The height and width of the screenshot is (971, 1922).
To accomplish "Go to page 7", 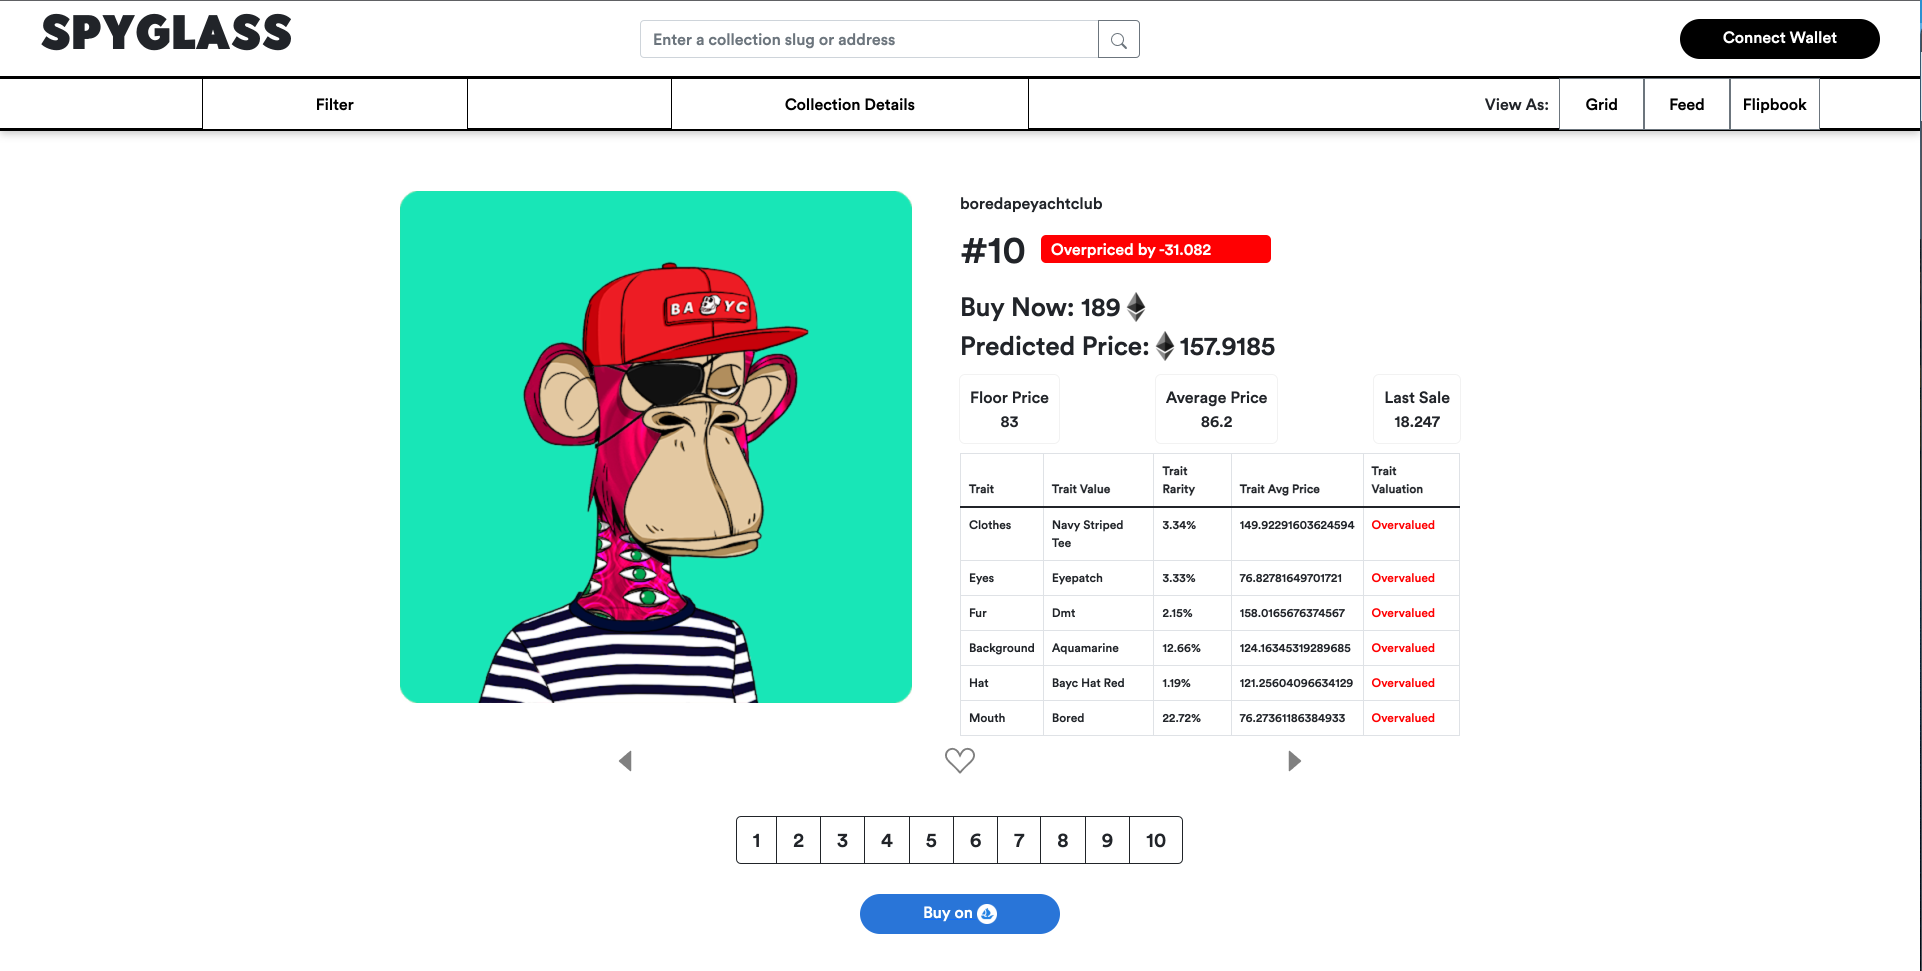I will (x=1019, y=840).
